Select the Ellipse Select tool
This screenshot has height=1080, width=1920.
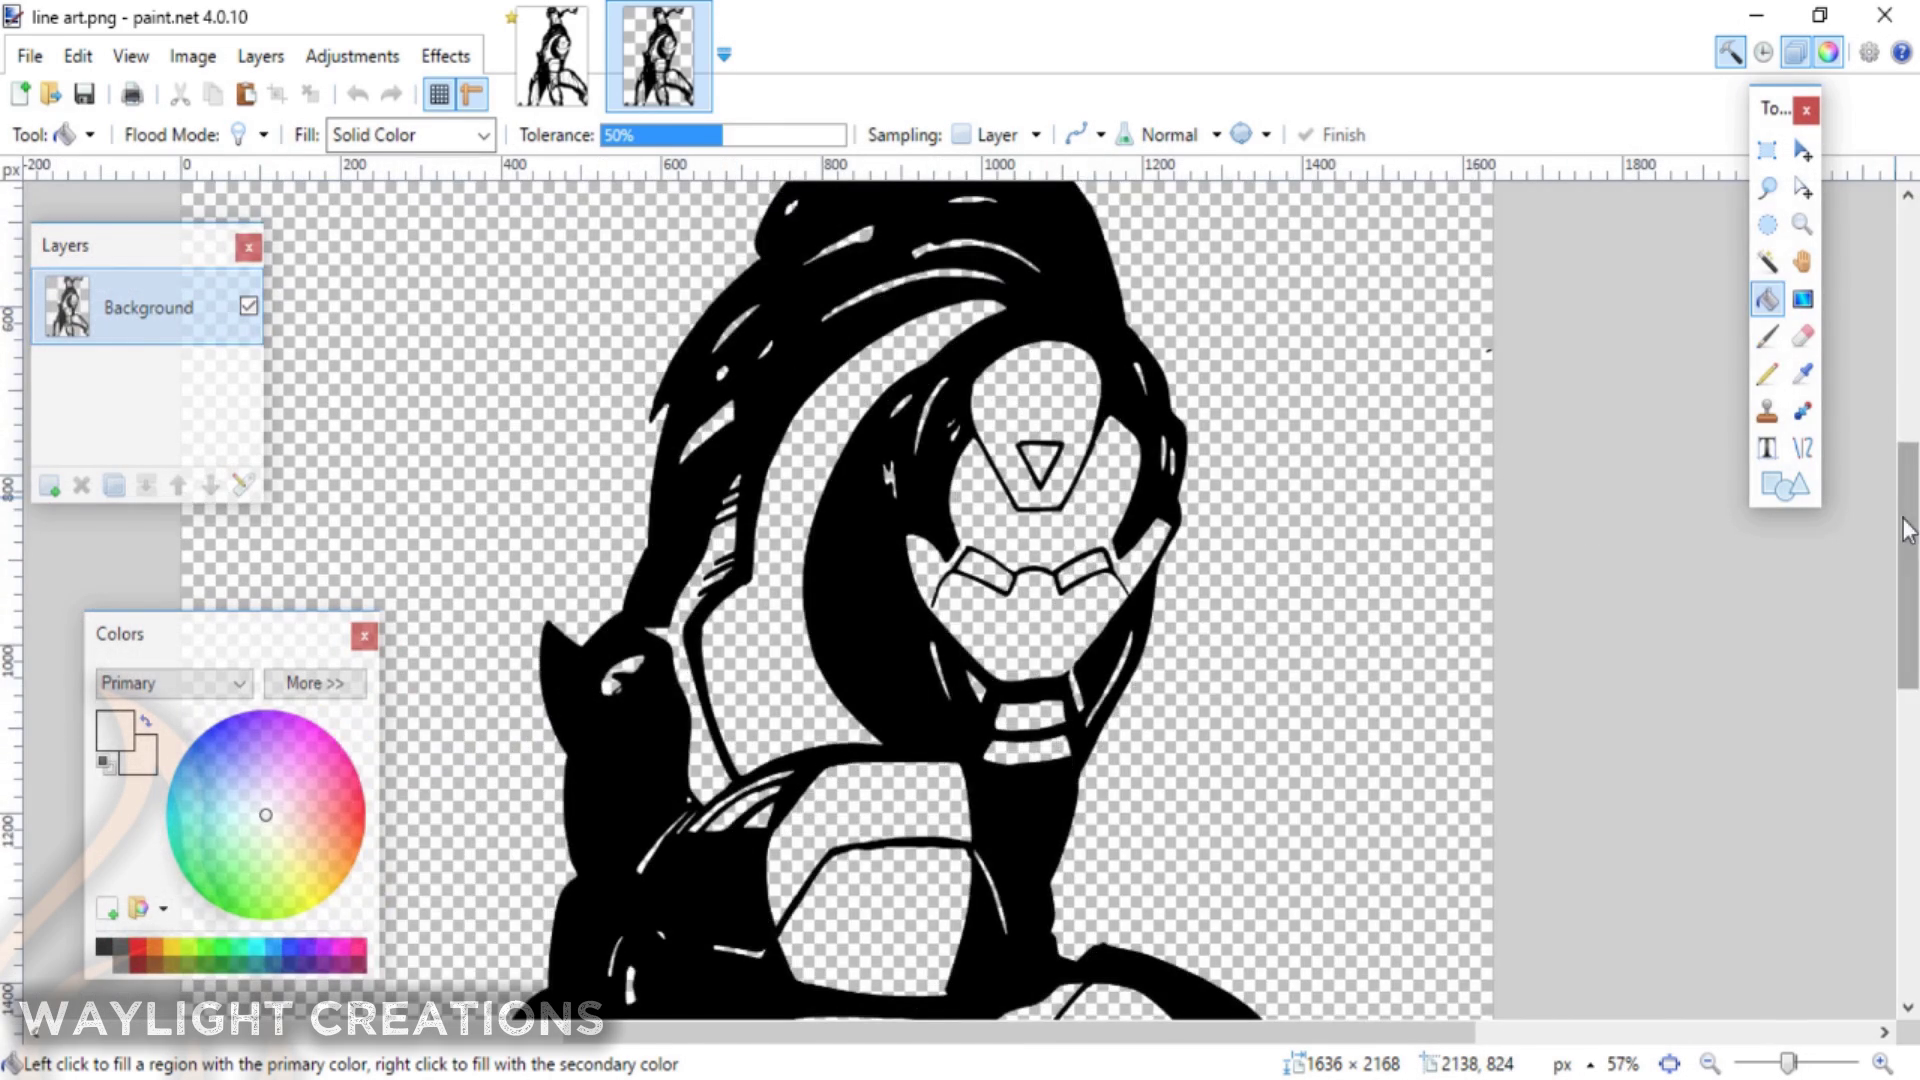click(1767, 225)
